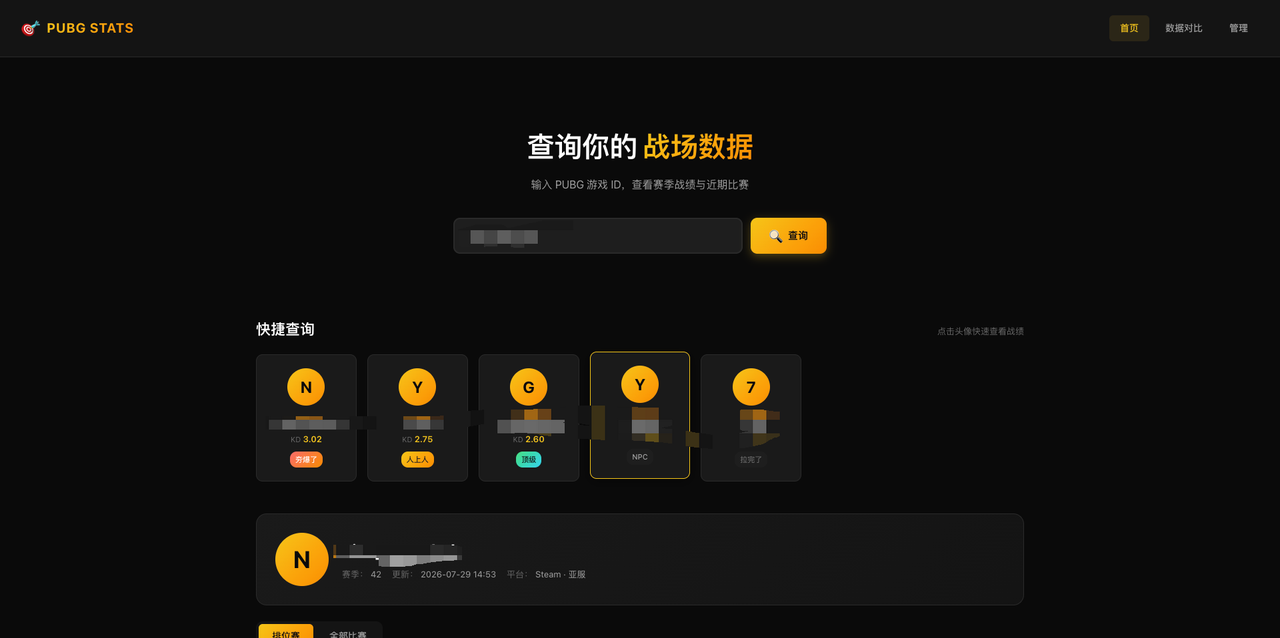Click the large N profile avatar
This screenshot has width=1280, height=638.
click(x=302, y=560)
